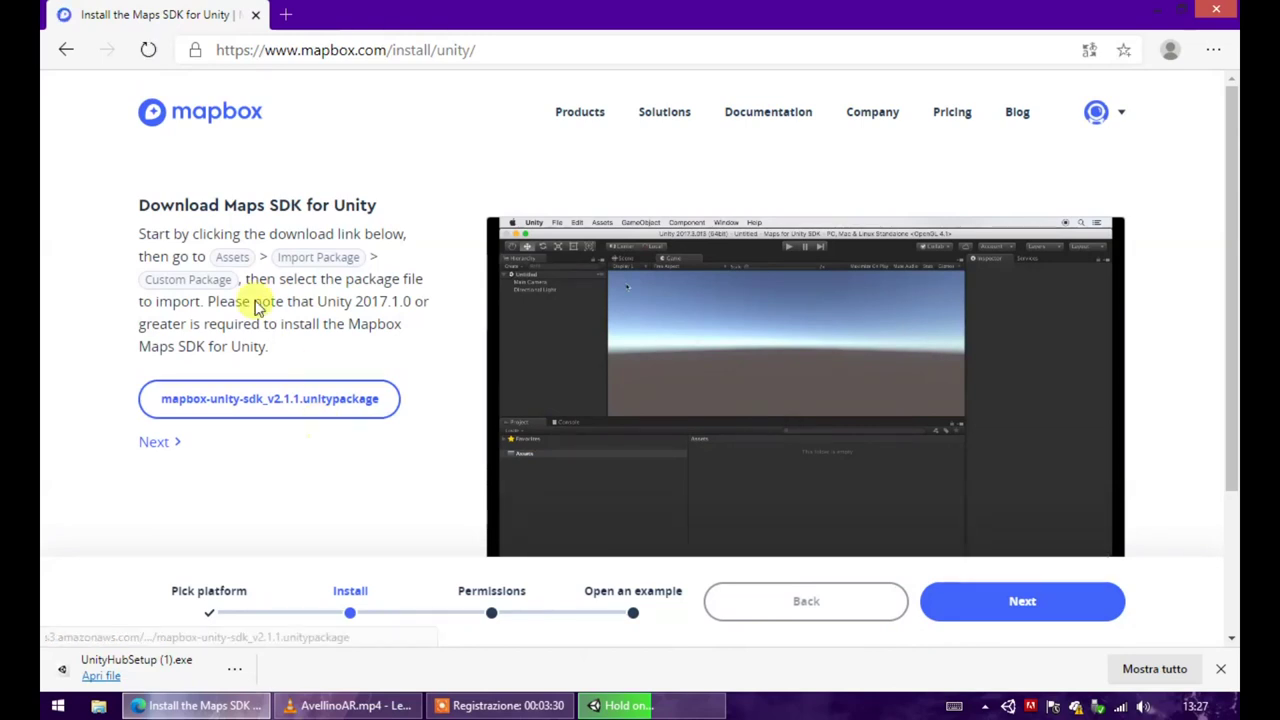Open a new browser tab

click(286, 14)
